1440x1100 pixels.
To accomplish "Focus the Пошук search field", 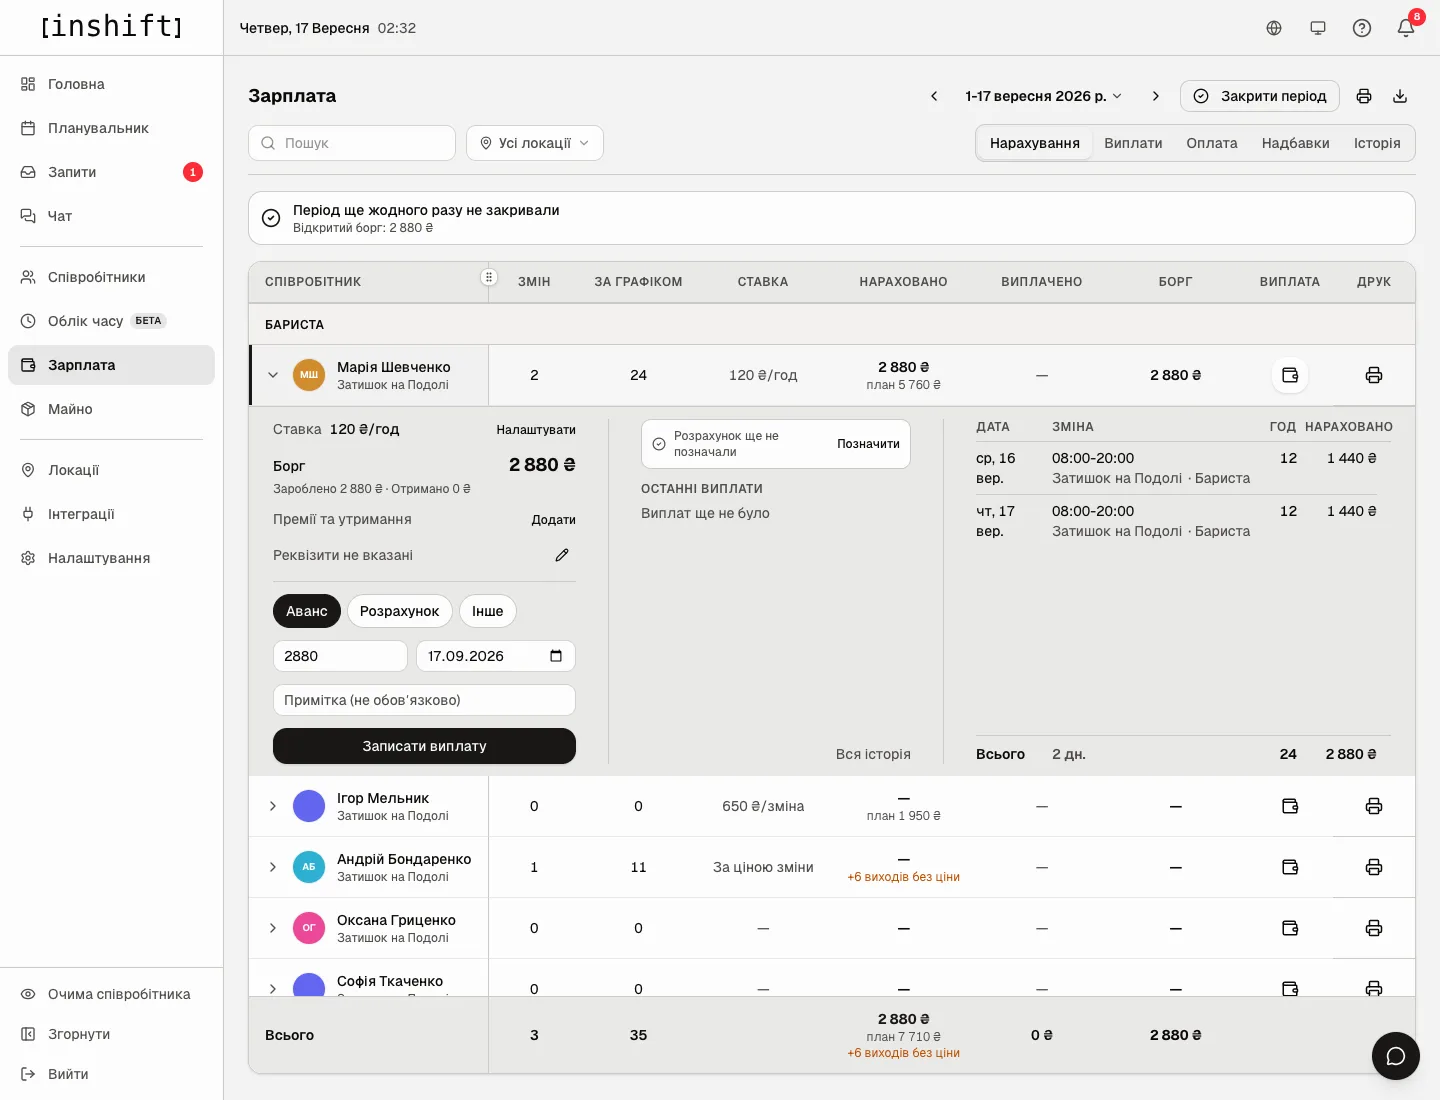I will (x=352, y=143).
